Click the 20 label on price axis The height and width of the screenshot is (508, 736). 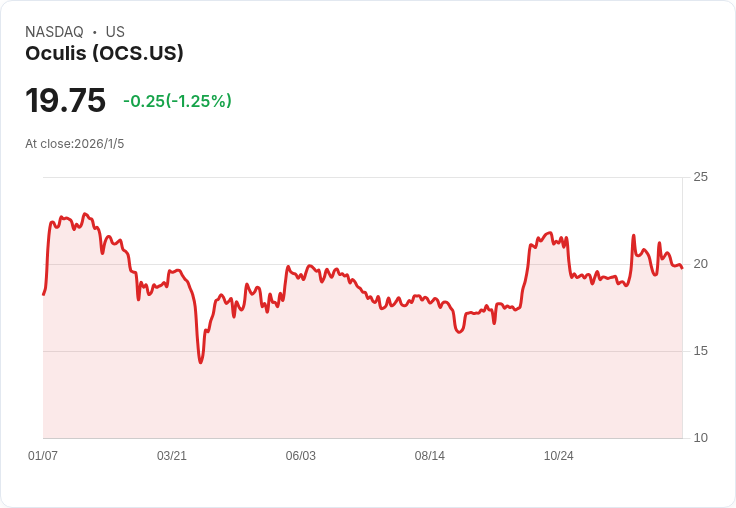point(700,264)
